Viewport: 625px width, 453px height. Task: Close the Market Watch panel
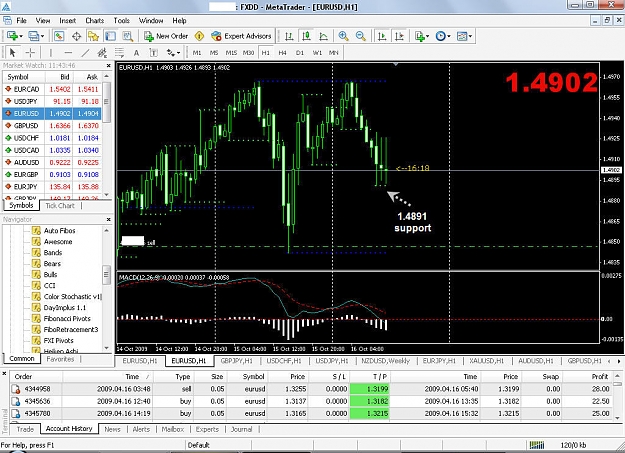point(108,65)
